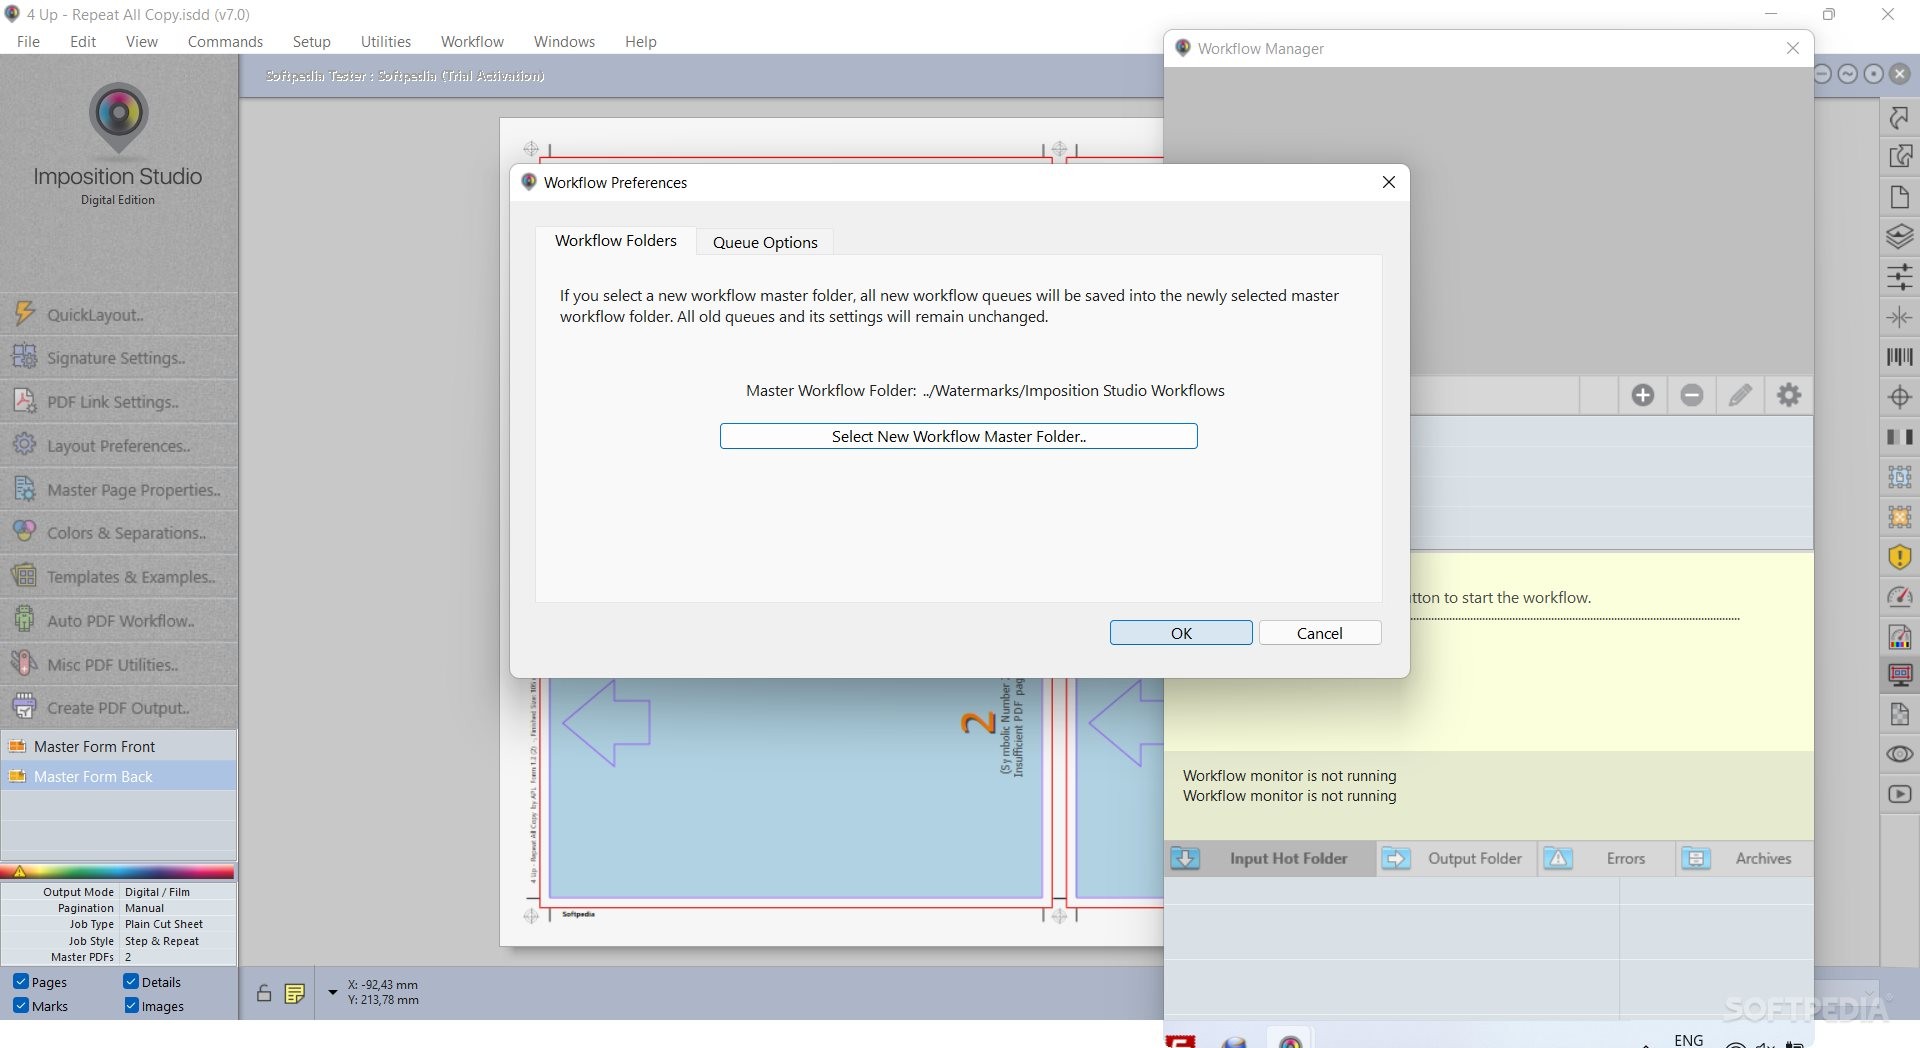The image size is (1920, 1048).
Task: Cancel the Workflow Preferences dialog
Action: click(x=1320, y=633)
